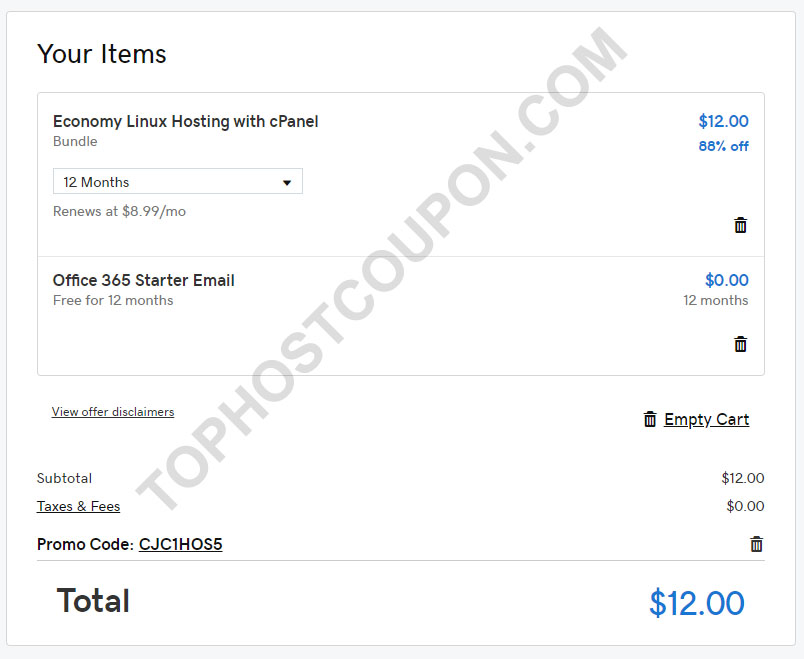This screenshot has height=659, width=804.
Task: Click the $0.00 Office 365 price
Action: point(727,280)
